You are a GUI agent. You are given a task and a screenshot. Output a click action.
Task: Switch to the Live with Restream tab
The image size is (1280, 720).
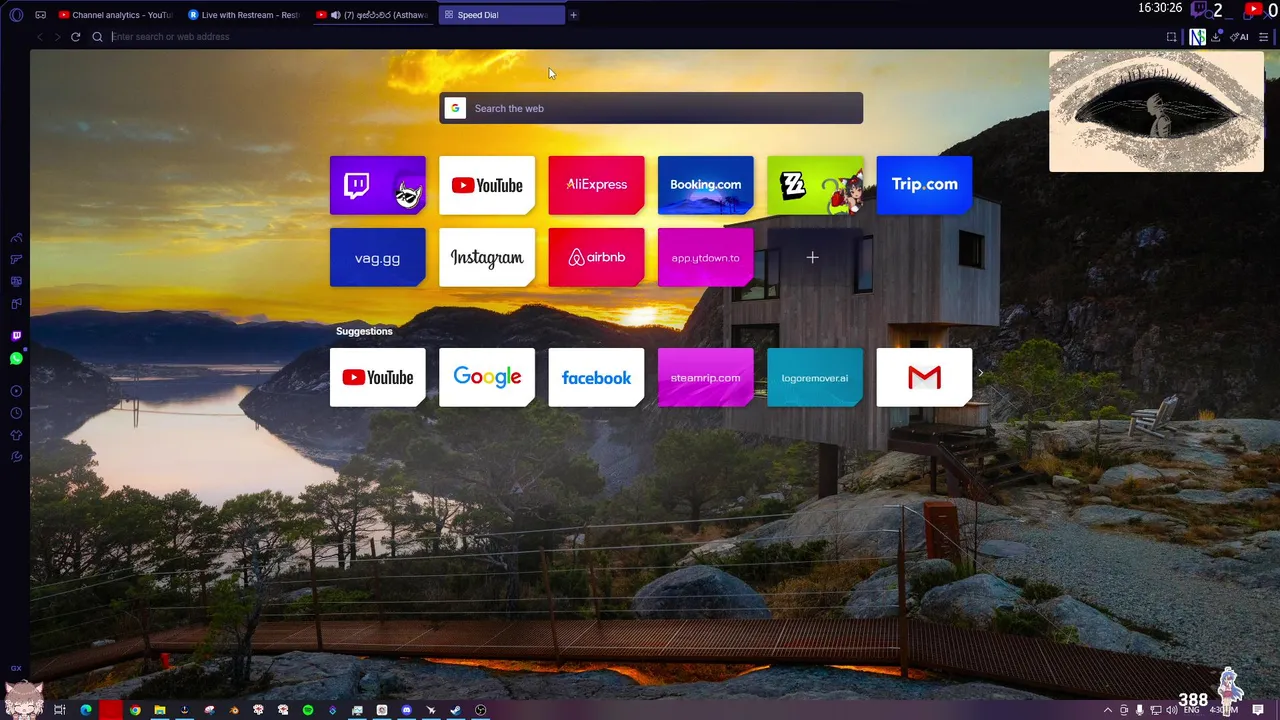(x=244, y=15)
